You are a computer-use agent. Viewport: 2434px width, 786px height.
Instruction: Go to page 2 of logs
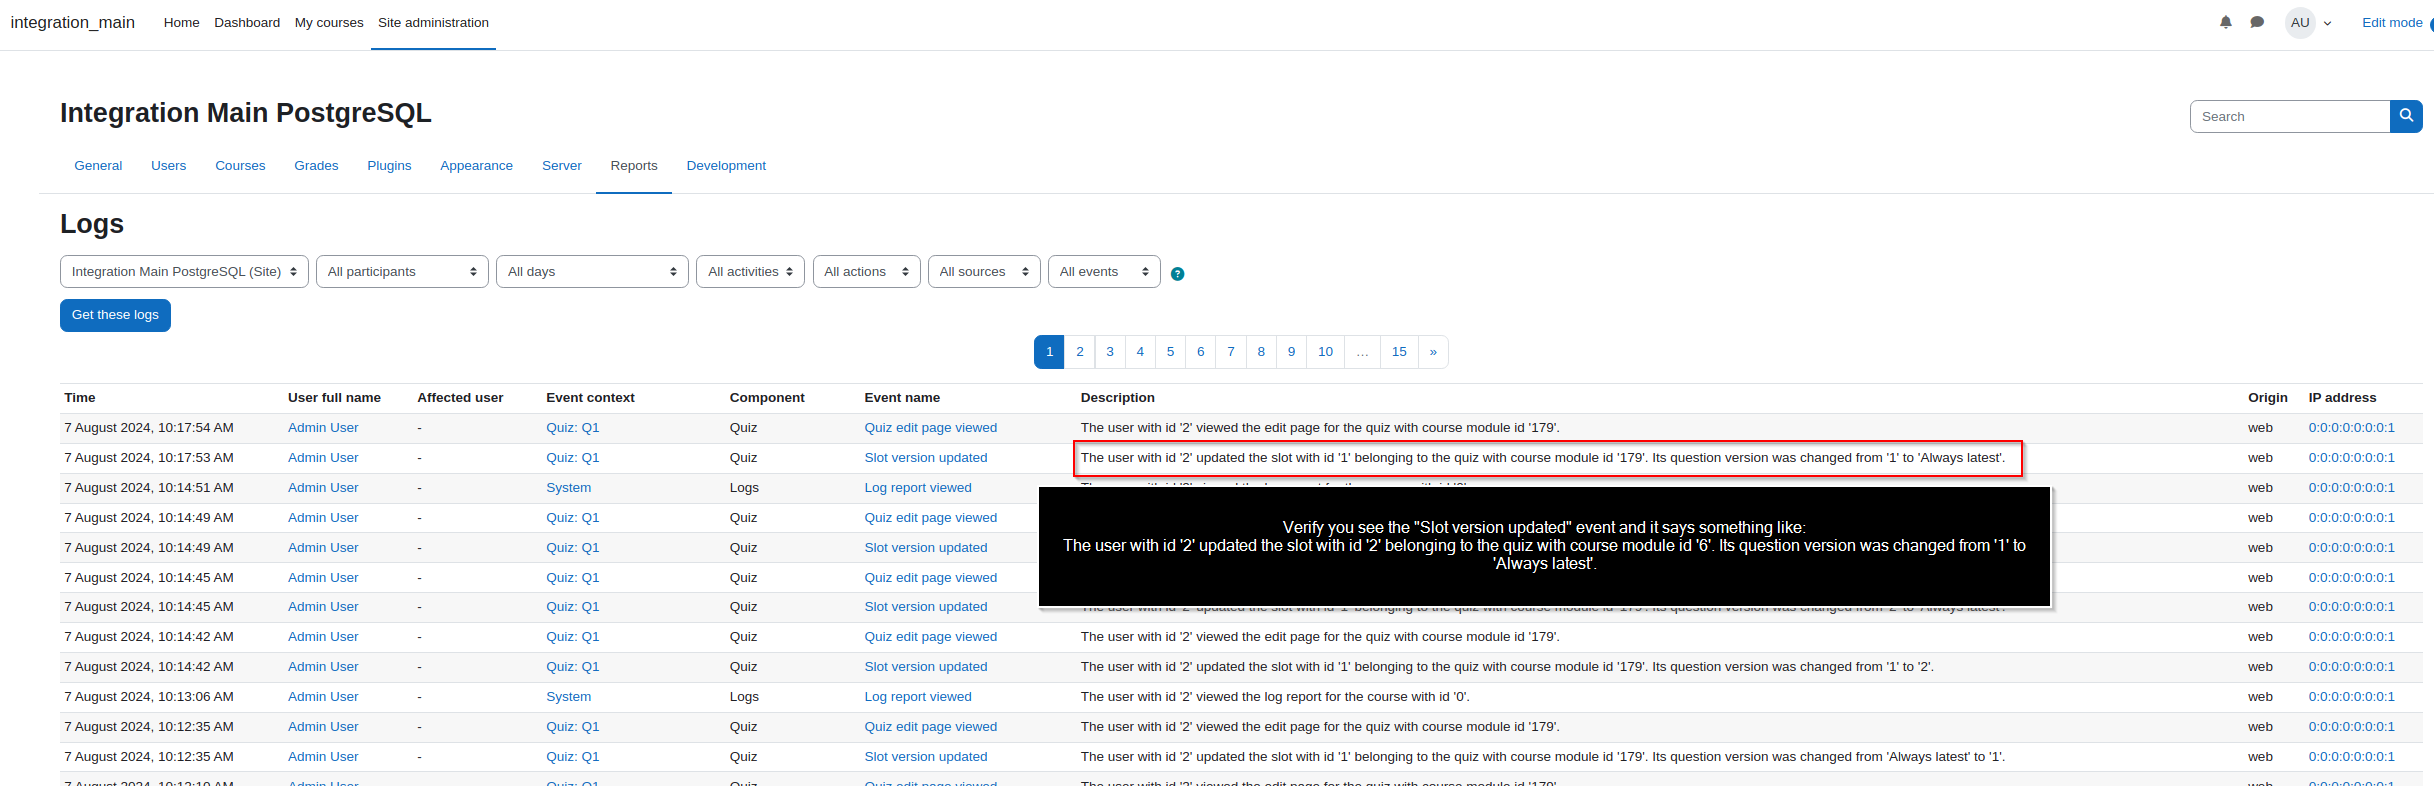tap(1080, 352)
